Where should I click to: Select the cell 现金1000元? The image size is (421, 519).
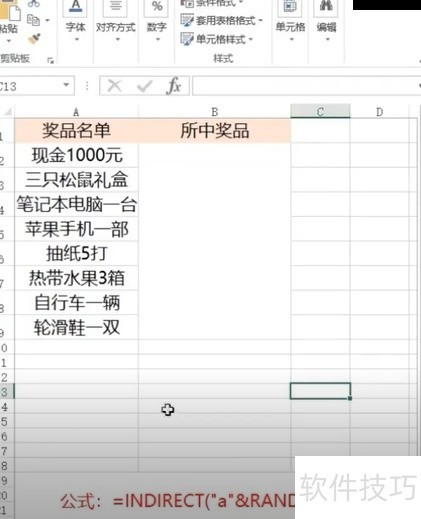coord(76,155)
